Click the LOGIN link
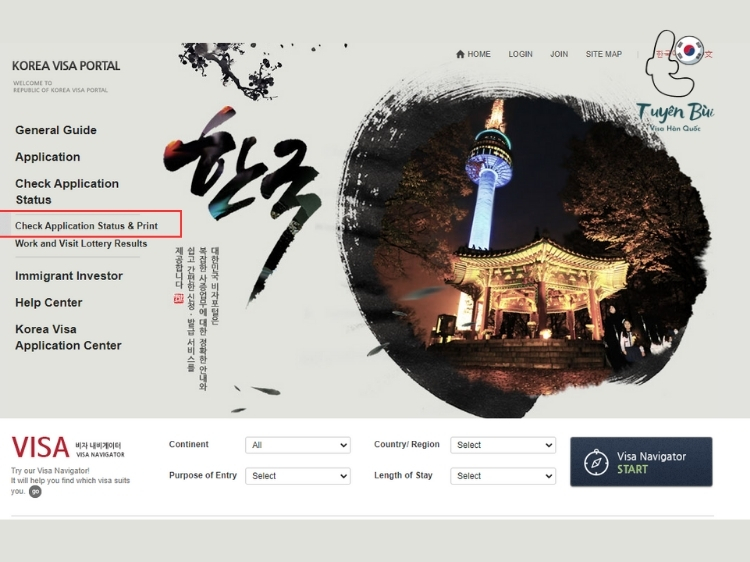The height and width of the screenshot is (562, 750). [x=520, y=54]
